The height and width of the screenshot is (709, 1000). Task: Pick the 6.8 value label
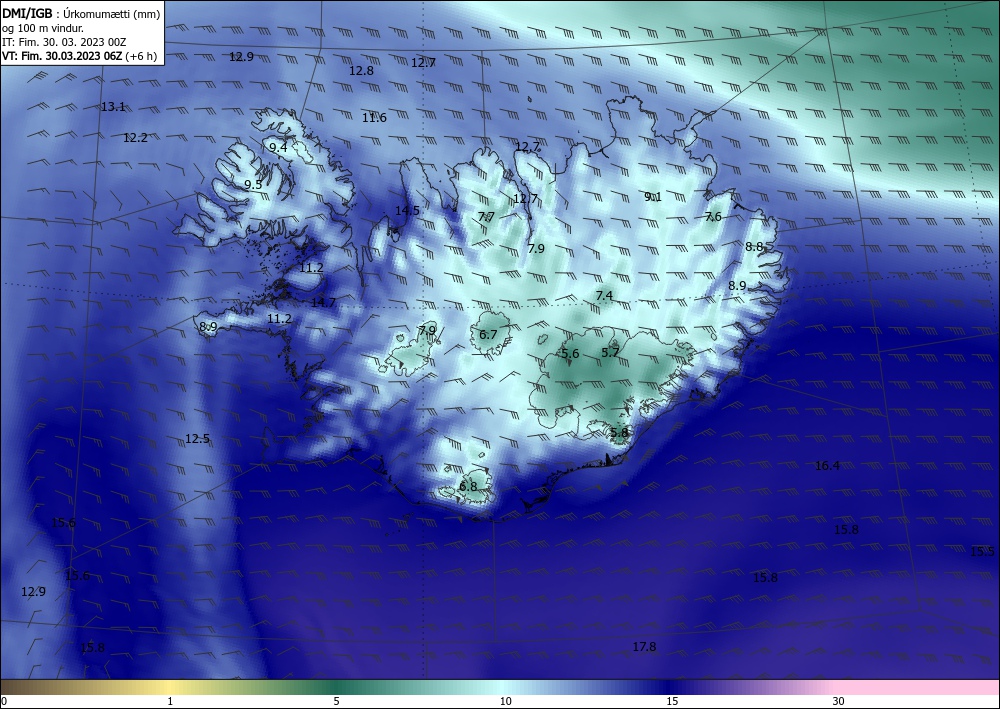[468, 486]
